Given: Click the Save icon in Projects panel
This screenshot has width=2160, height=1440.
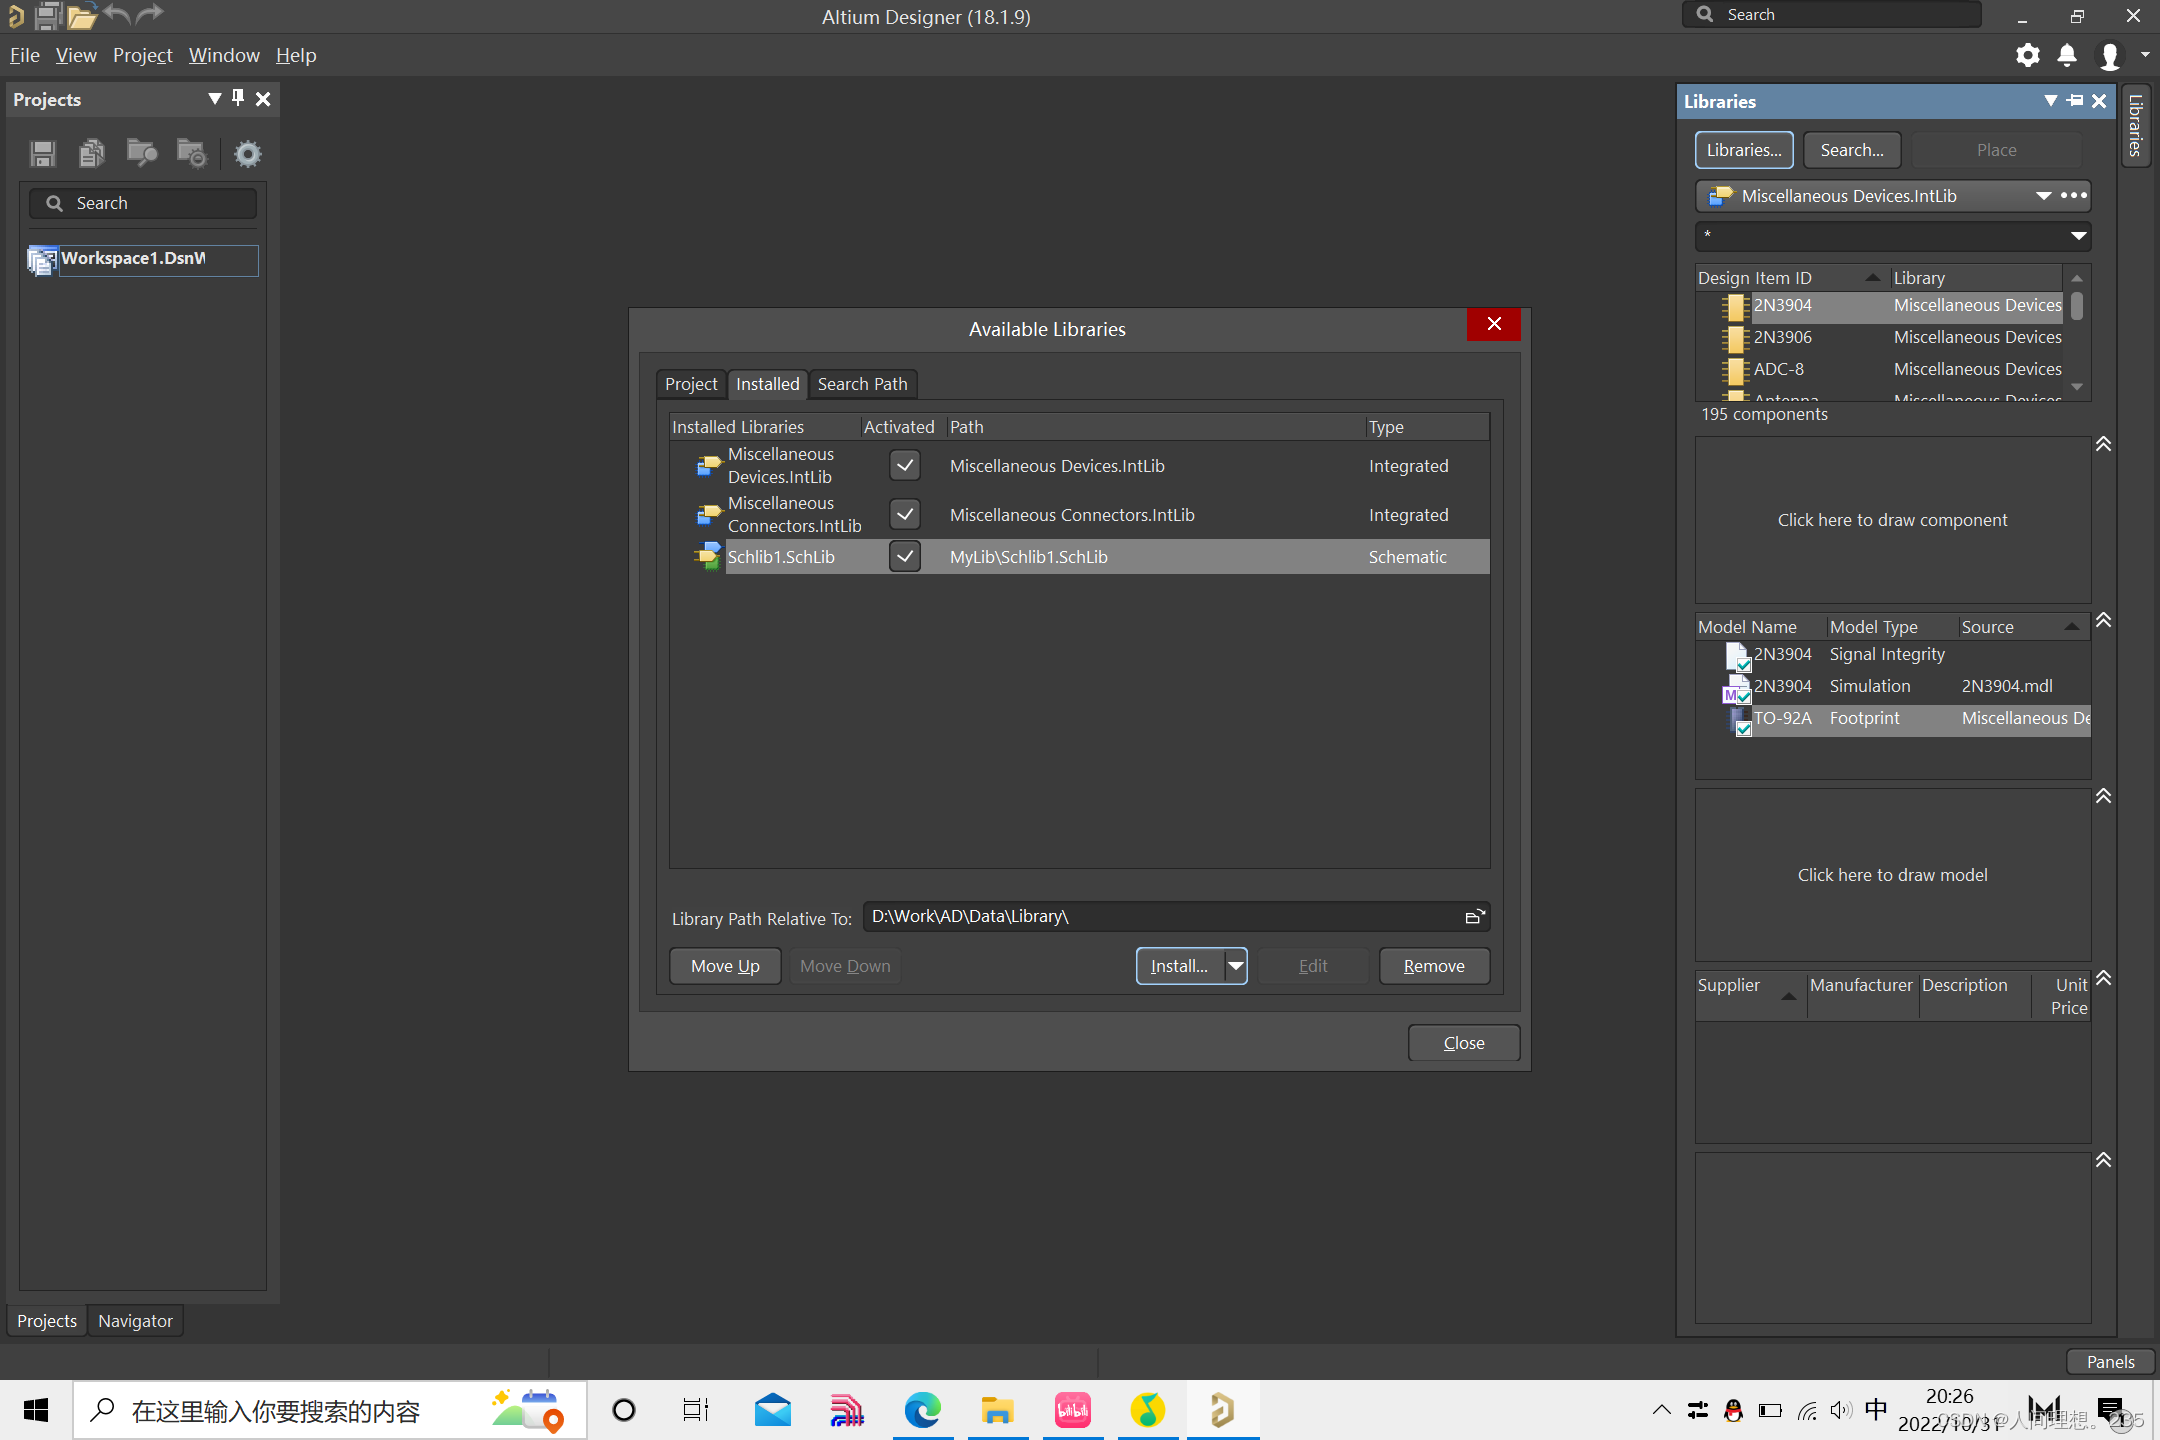Looking at the screenshot, I should tap(43, 154).
